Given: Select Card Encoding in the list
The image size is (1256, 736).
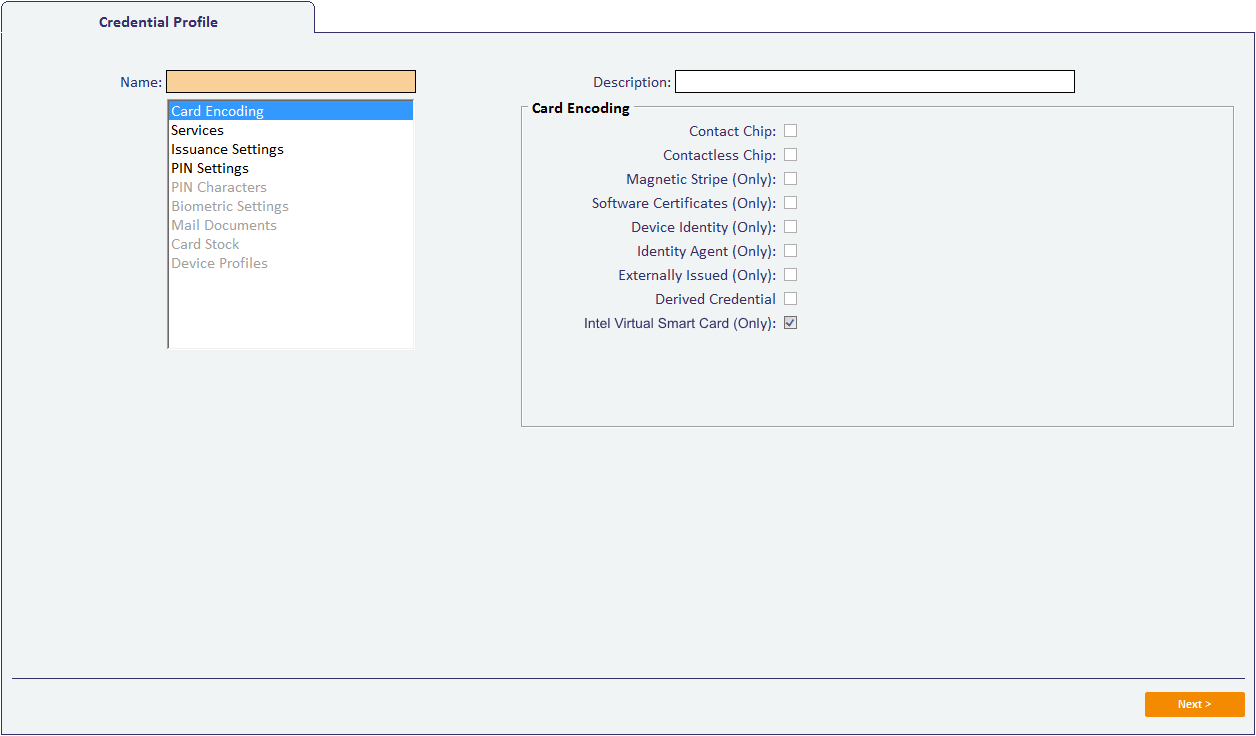Looking at the screenshot, I should pyautogui.click(x=218, y=111).
